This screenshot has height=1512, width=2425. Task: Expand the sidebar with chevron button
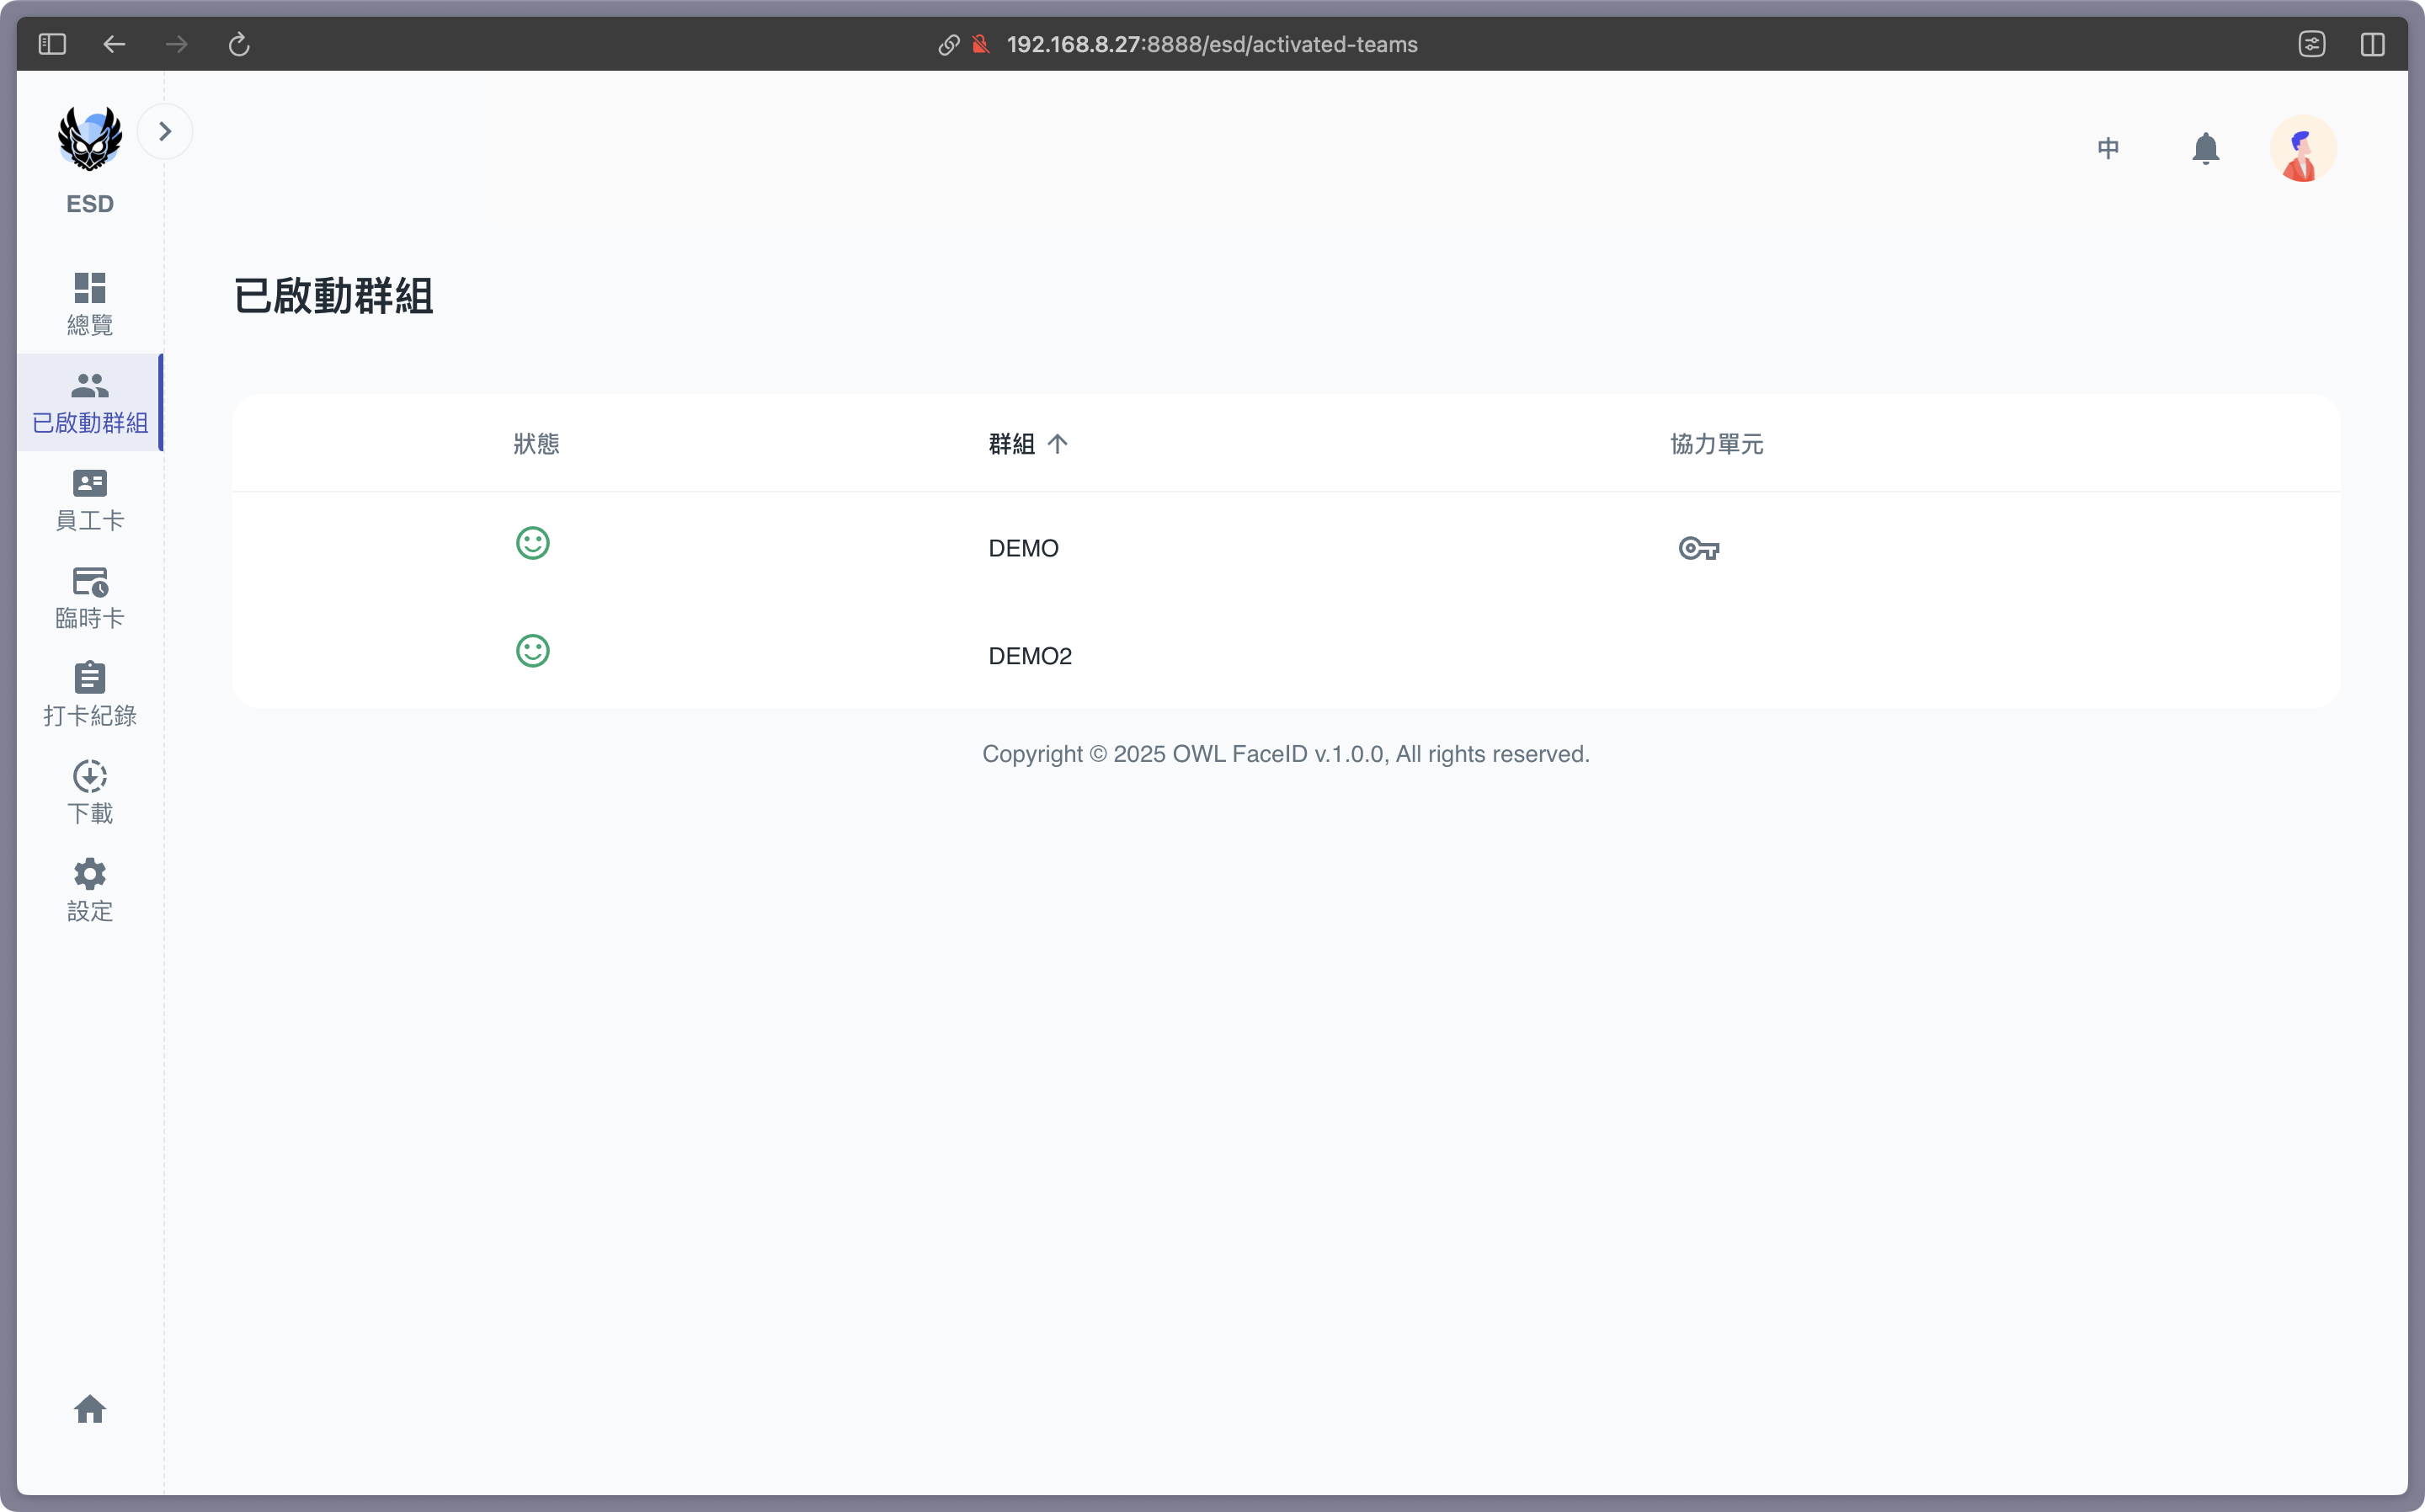pos(165,131)
